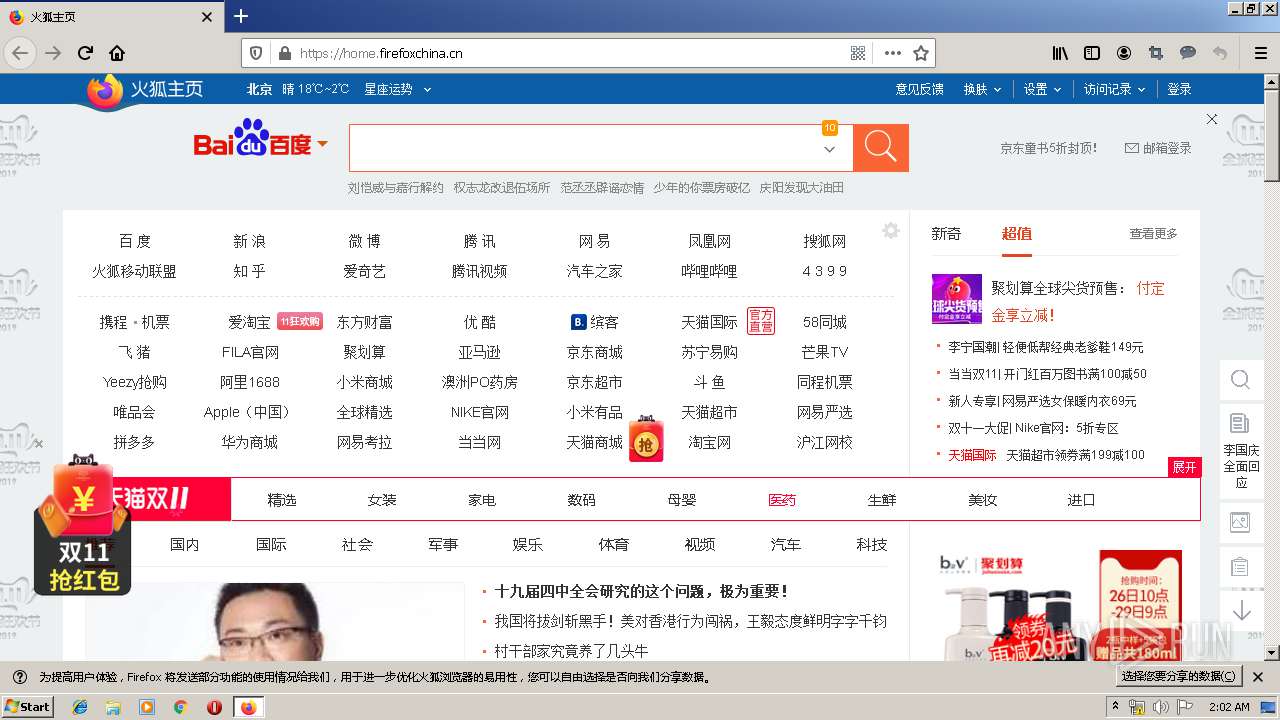
Task: Close the 双11 floating red packet ad
Action: (38, 444)
